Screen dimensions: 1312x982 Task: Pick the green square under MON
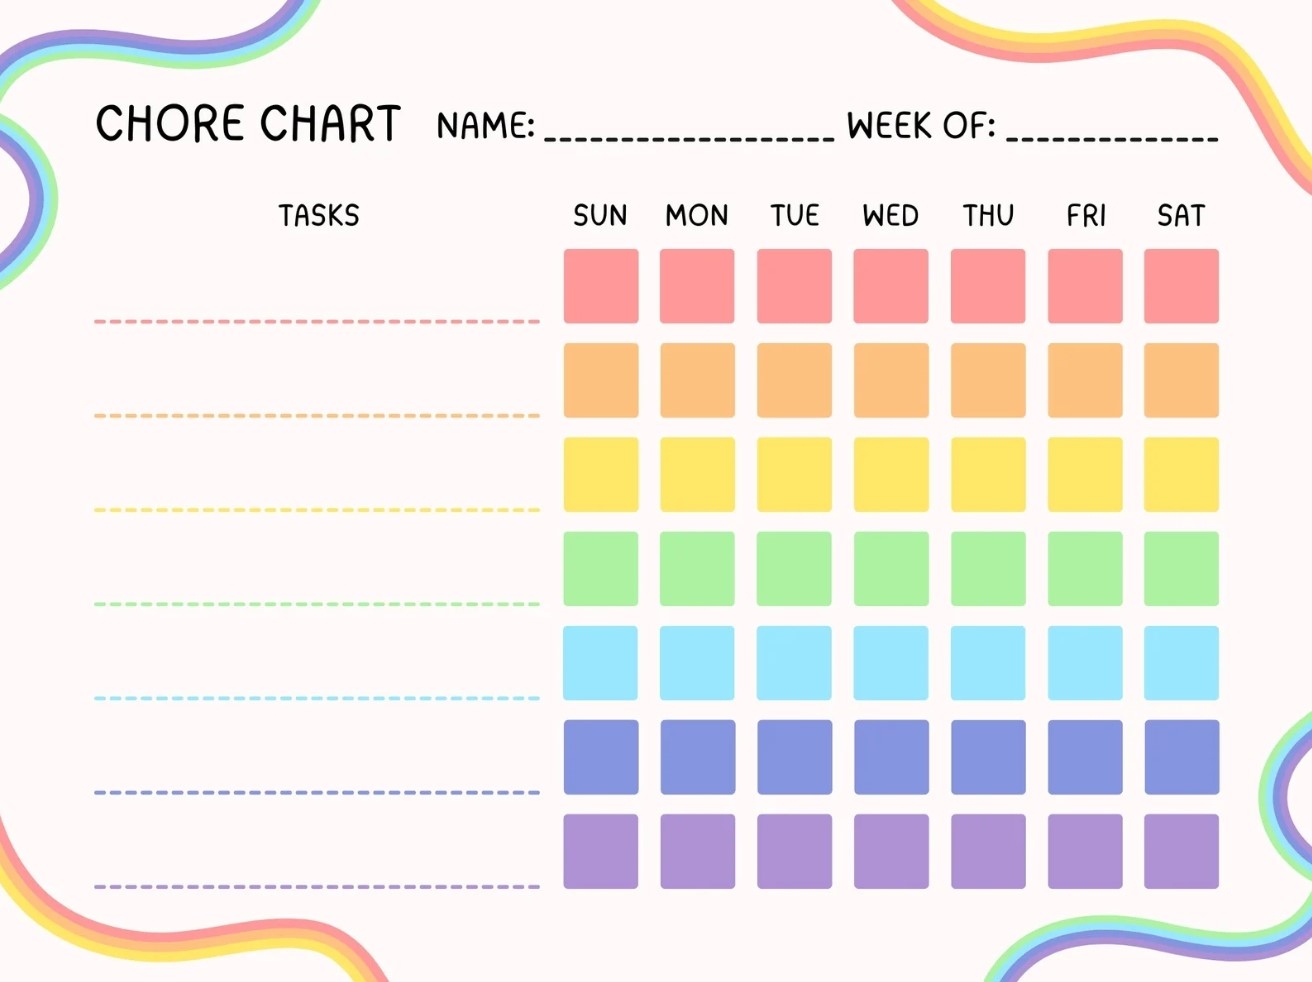tap(697, 569)
